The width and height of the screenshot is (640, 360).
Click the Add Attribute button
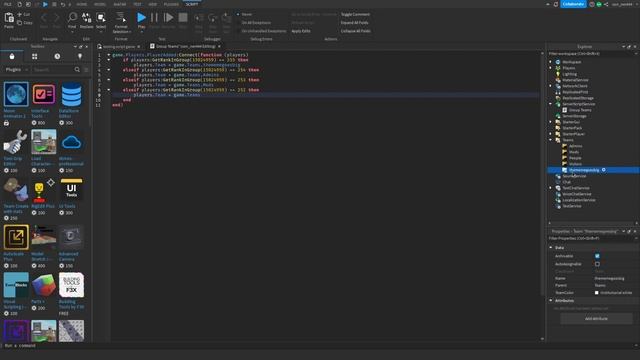pos(596,318)
